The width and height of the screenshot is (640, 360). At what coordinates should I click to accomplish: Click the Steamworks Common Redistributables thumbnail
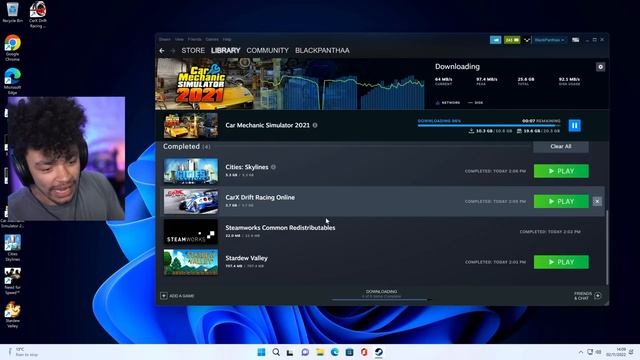[x=191, y=232]
